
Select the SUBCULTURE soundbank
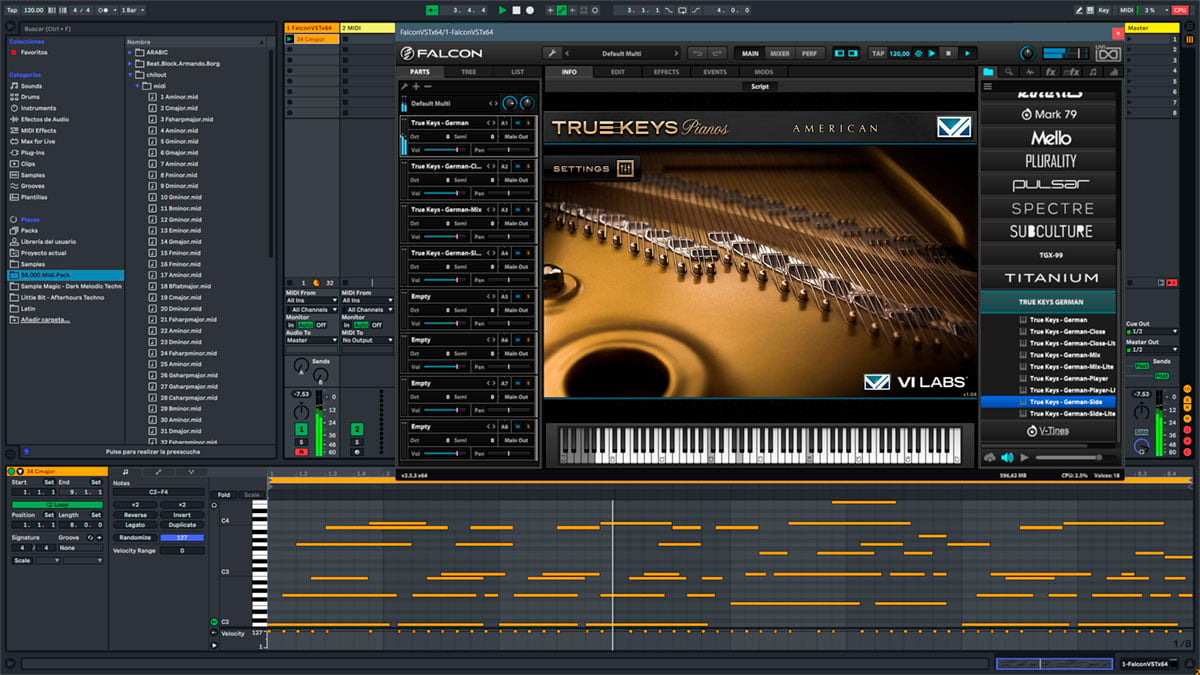[x=1051, y=231]
